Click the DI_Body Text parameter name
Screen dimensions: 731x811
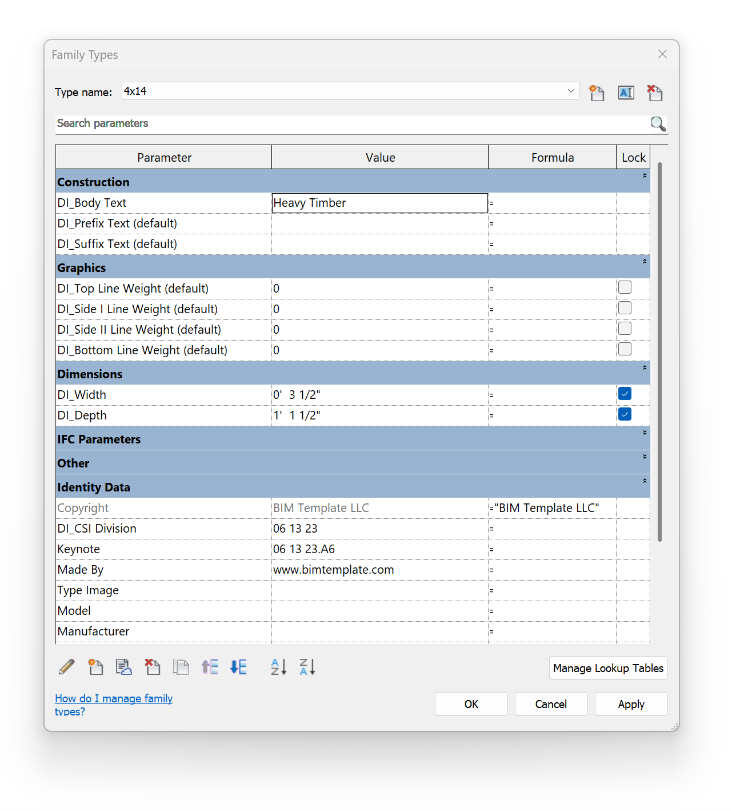(x=92, y=203)
